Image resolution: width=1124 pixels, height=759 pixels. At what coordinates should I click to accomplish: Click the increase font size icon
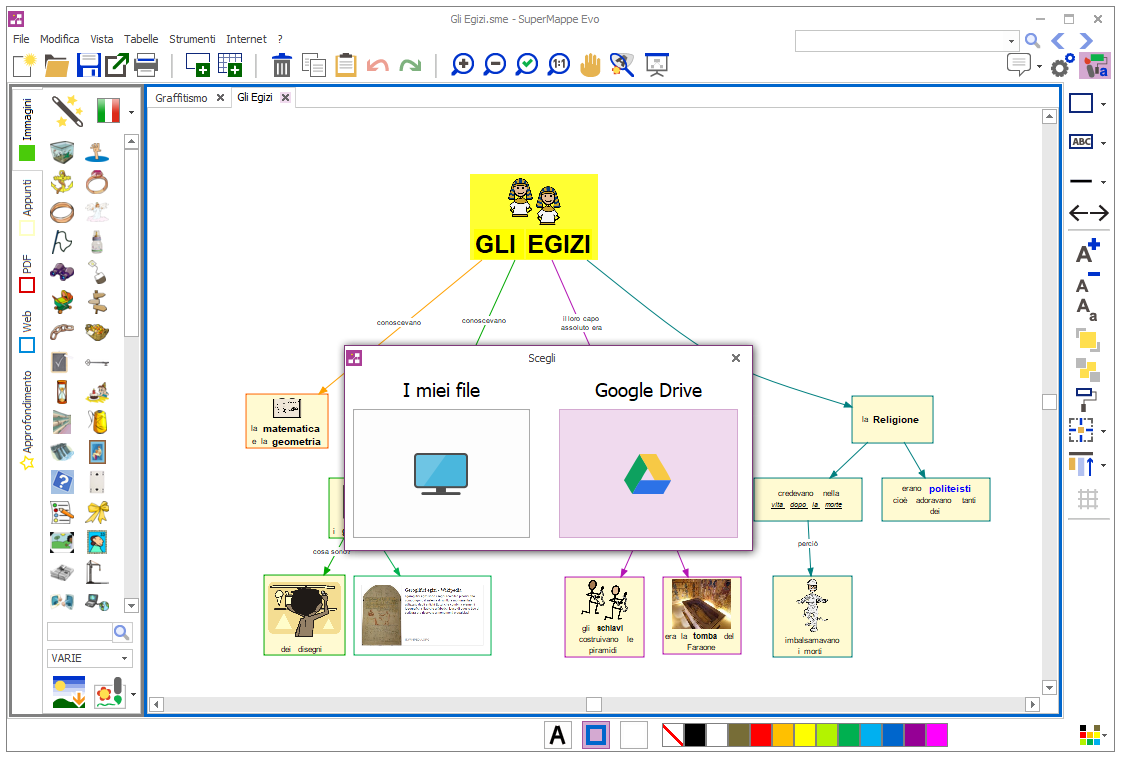pyautogui.click(x=1088, y=252)
